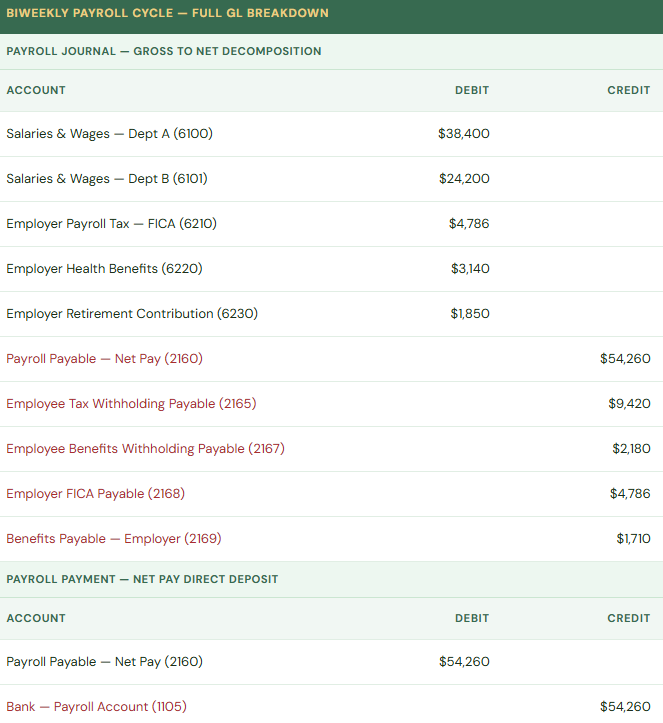Click Employer Payroll Tax — FICA (6210)
The image size is (663, 723).
(x=111, y=224)
